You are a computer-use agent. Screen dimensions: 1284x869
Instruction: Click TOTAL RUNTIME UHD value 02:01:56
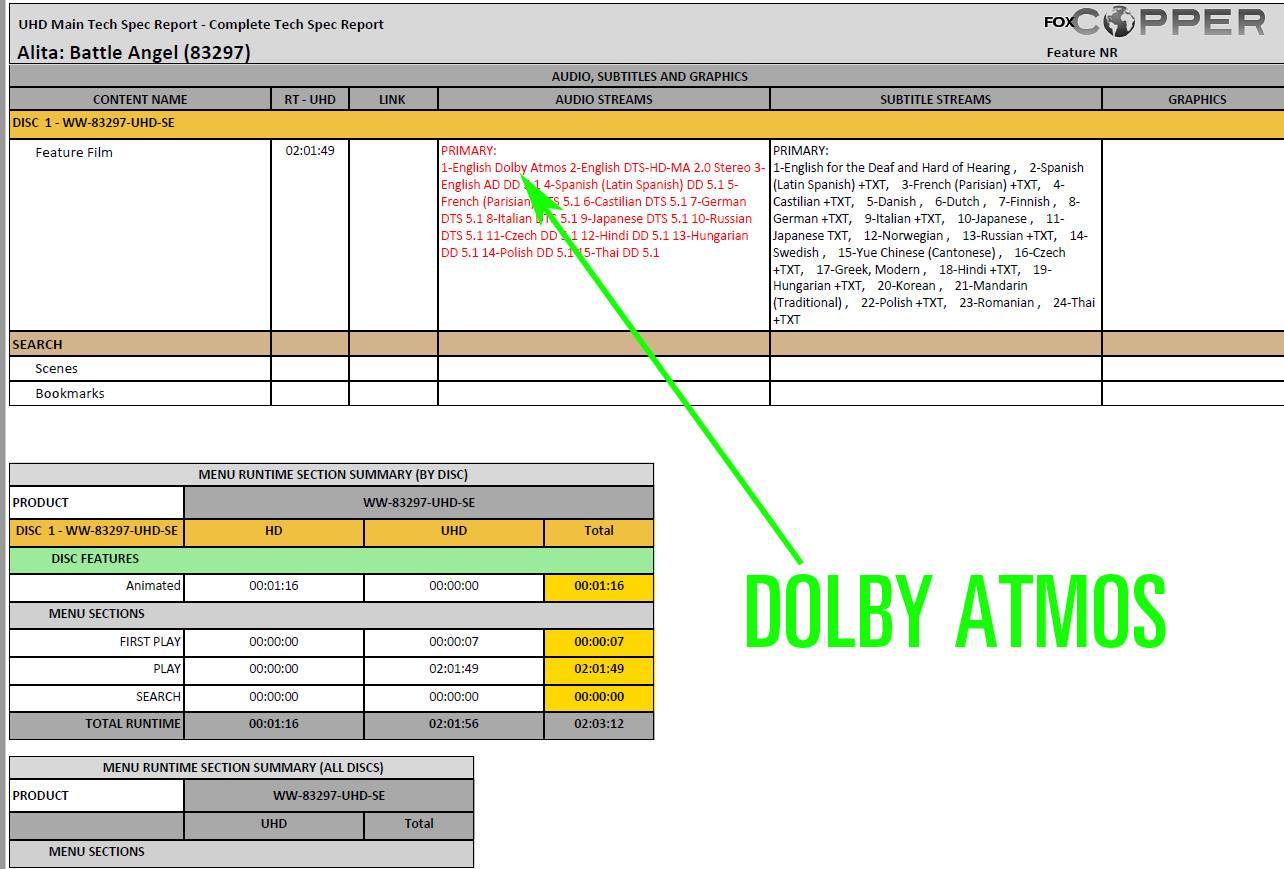[x=454, y=724]
